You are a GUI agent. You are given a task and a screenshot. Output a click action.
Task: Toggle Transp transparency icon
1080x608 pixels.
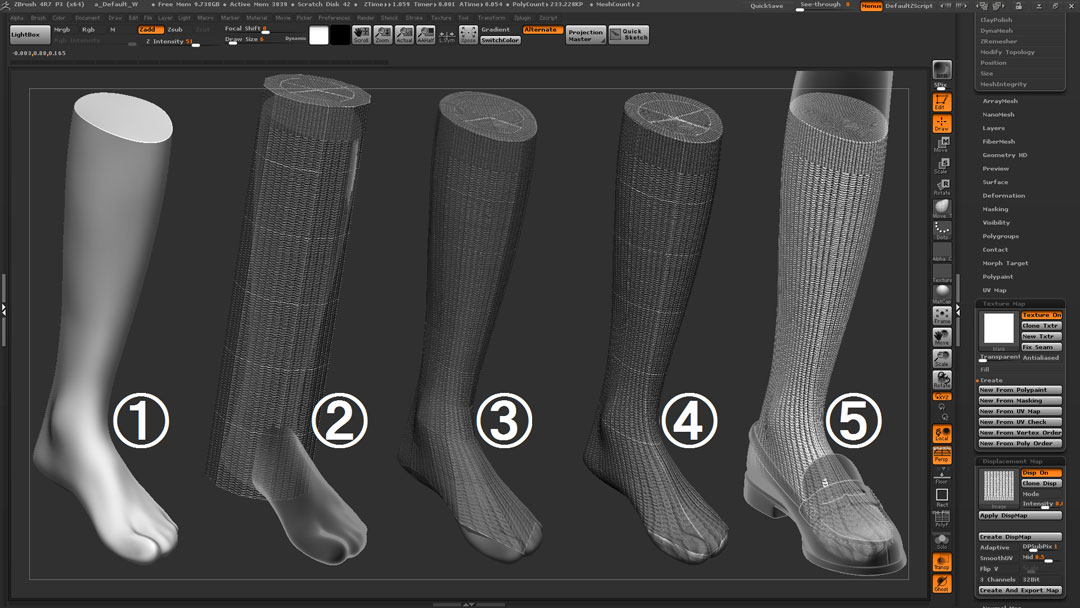pos(942,562)
